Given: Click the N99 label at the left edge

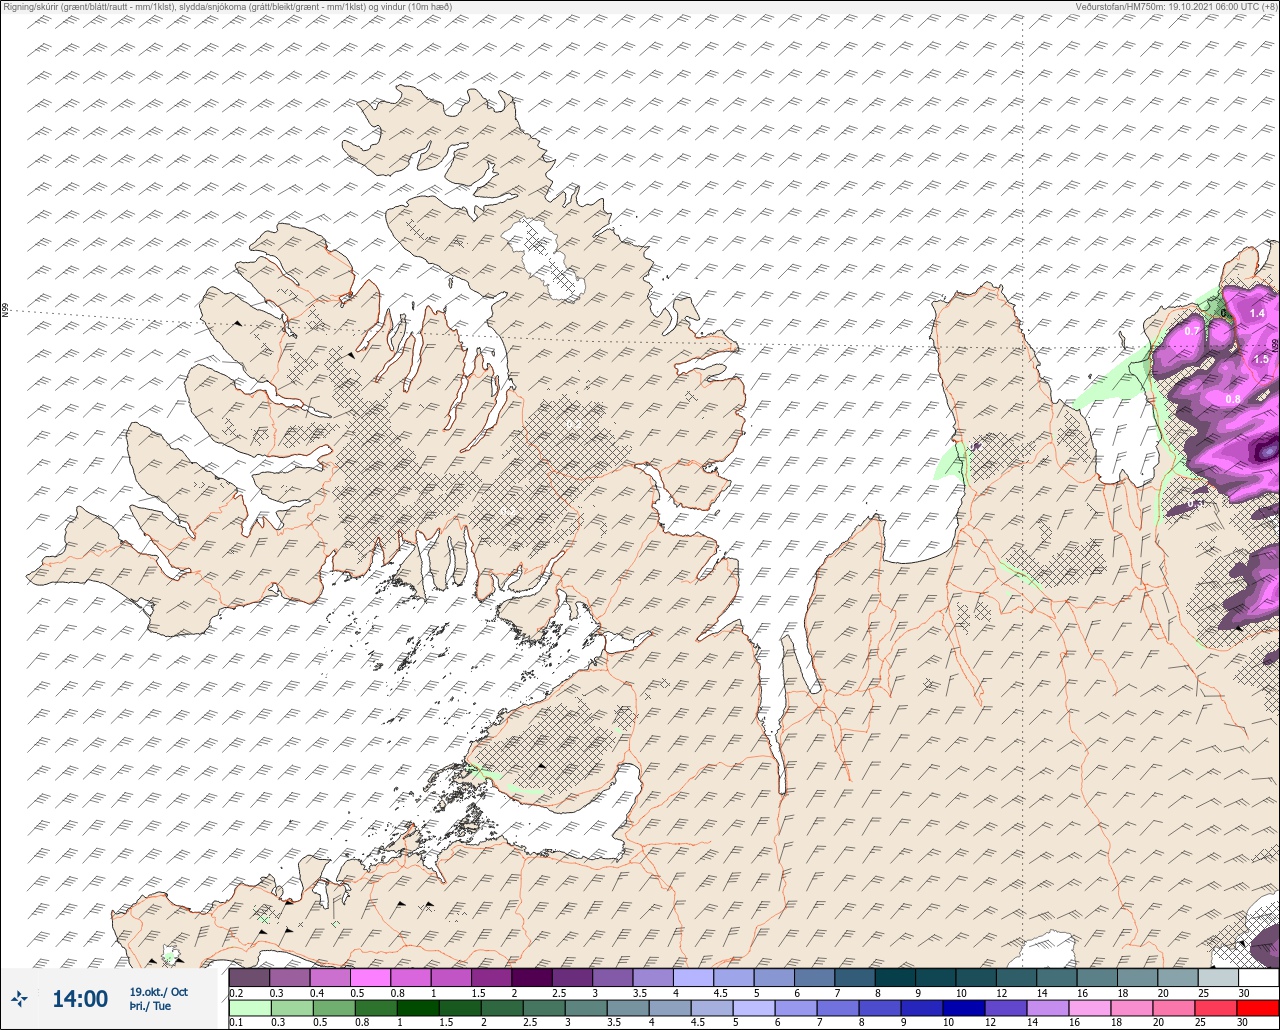Looking at the screenshot, I should [5, 311].
